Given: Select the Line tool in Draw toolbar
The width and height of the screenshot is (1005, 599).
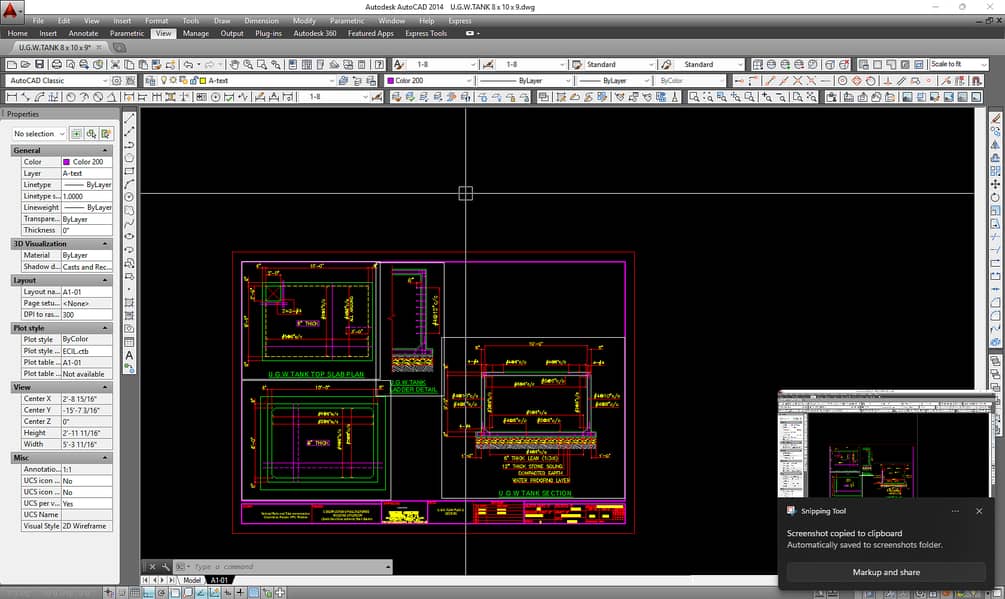Looking at the screenshot, I should (129, 119).
